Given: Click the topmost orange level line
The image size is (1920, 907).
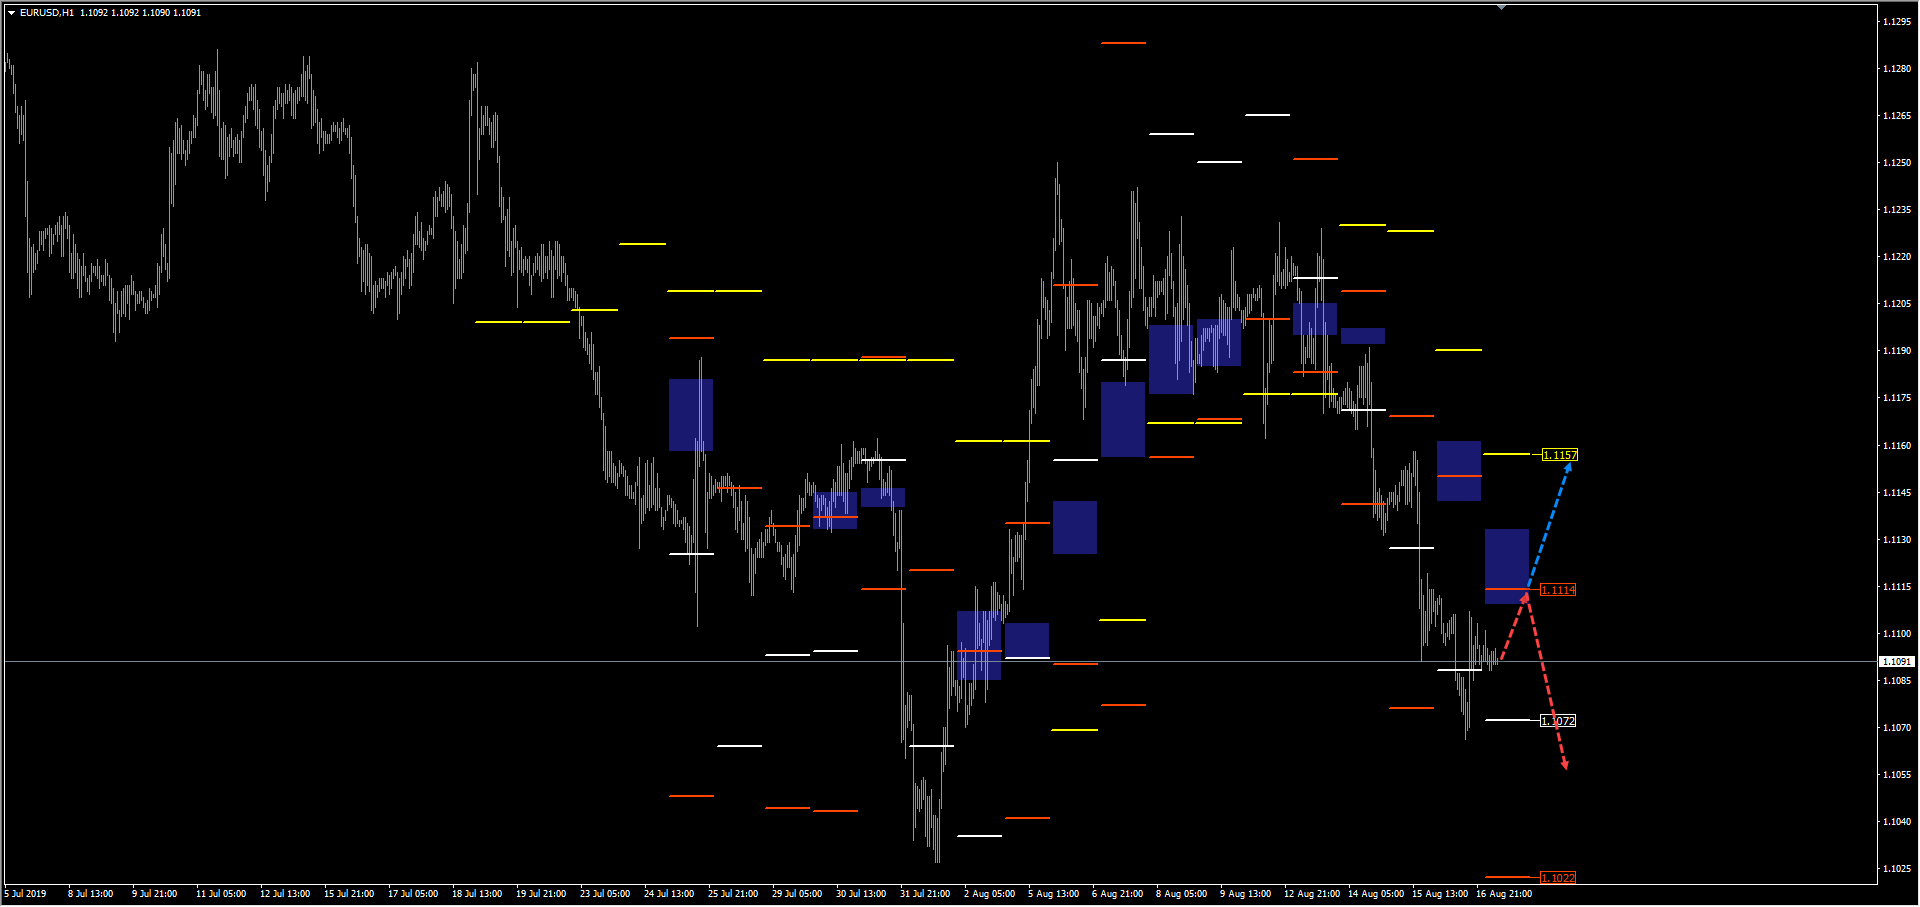Looking at the screenshot, I should pyautogui.click(x=1123, y=43).
